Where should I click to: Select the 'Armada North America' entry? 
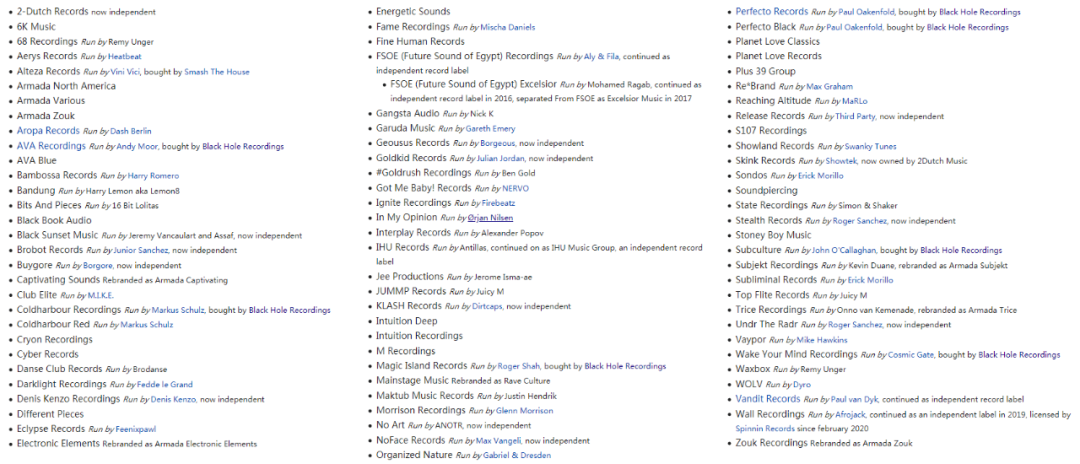click(67, 86)
